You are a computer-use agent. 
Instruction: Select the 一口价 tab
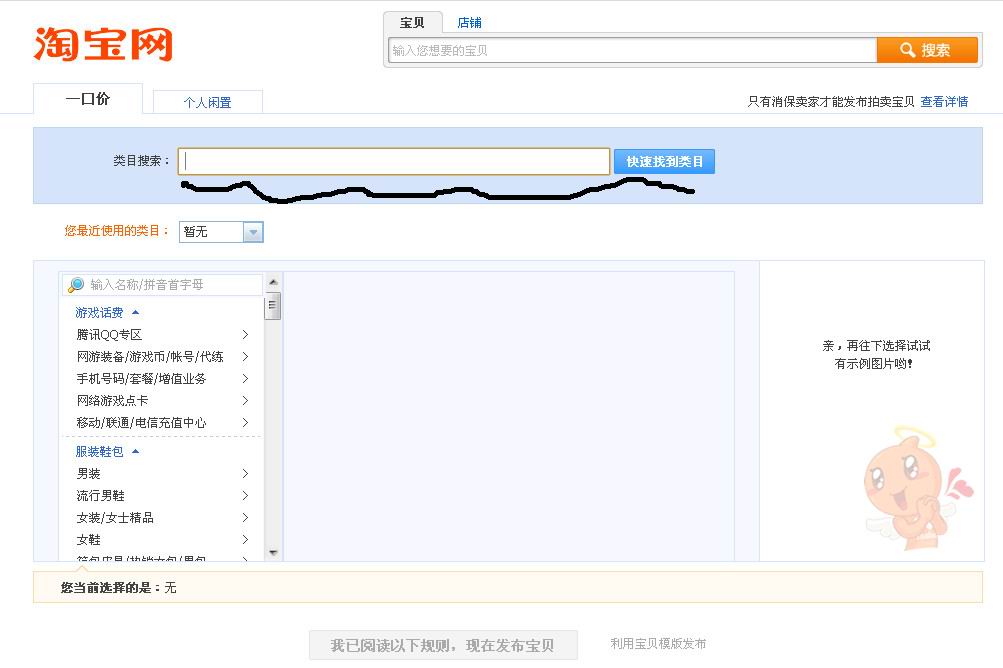88,99
